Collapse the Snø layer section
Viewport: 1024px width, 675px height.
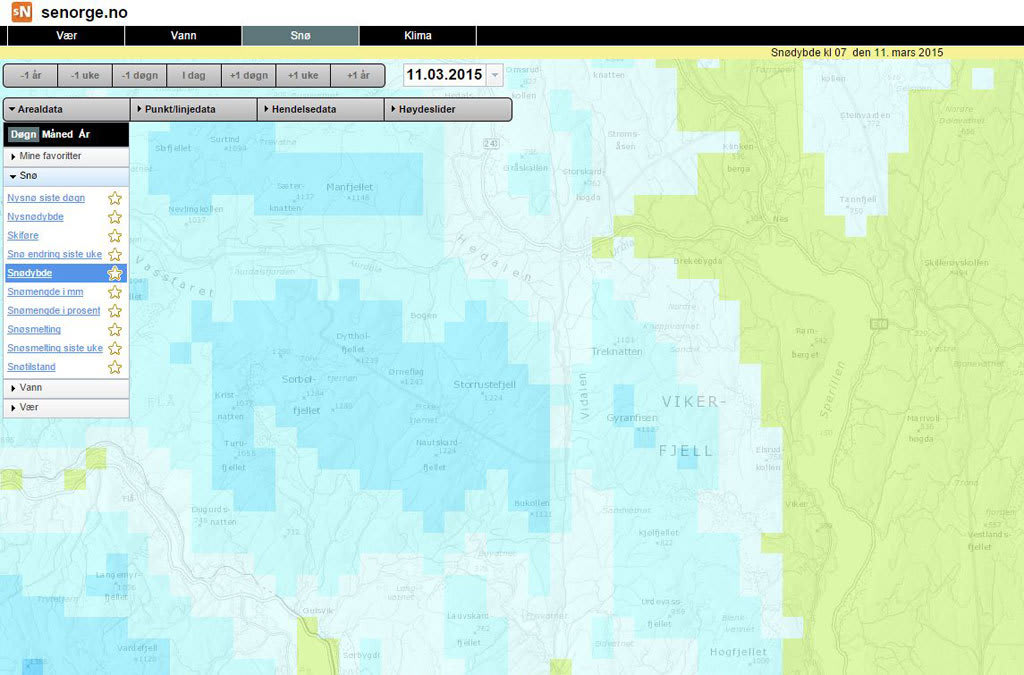(66, 176)
